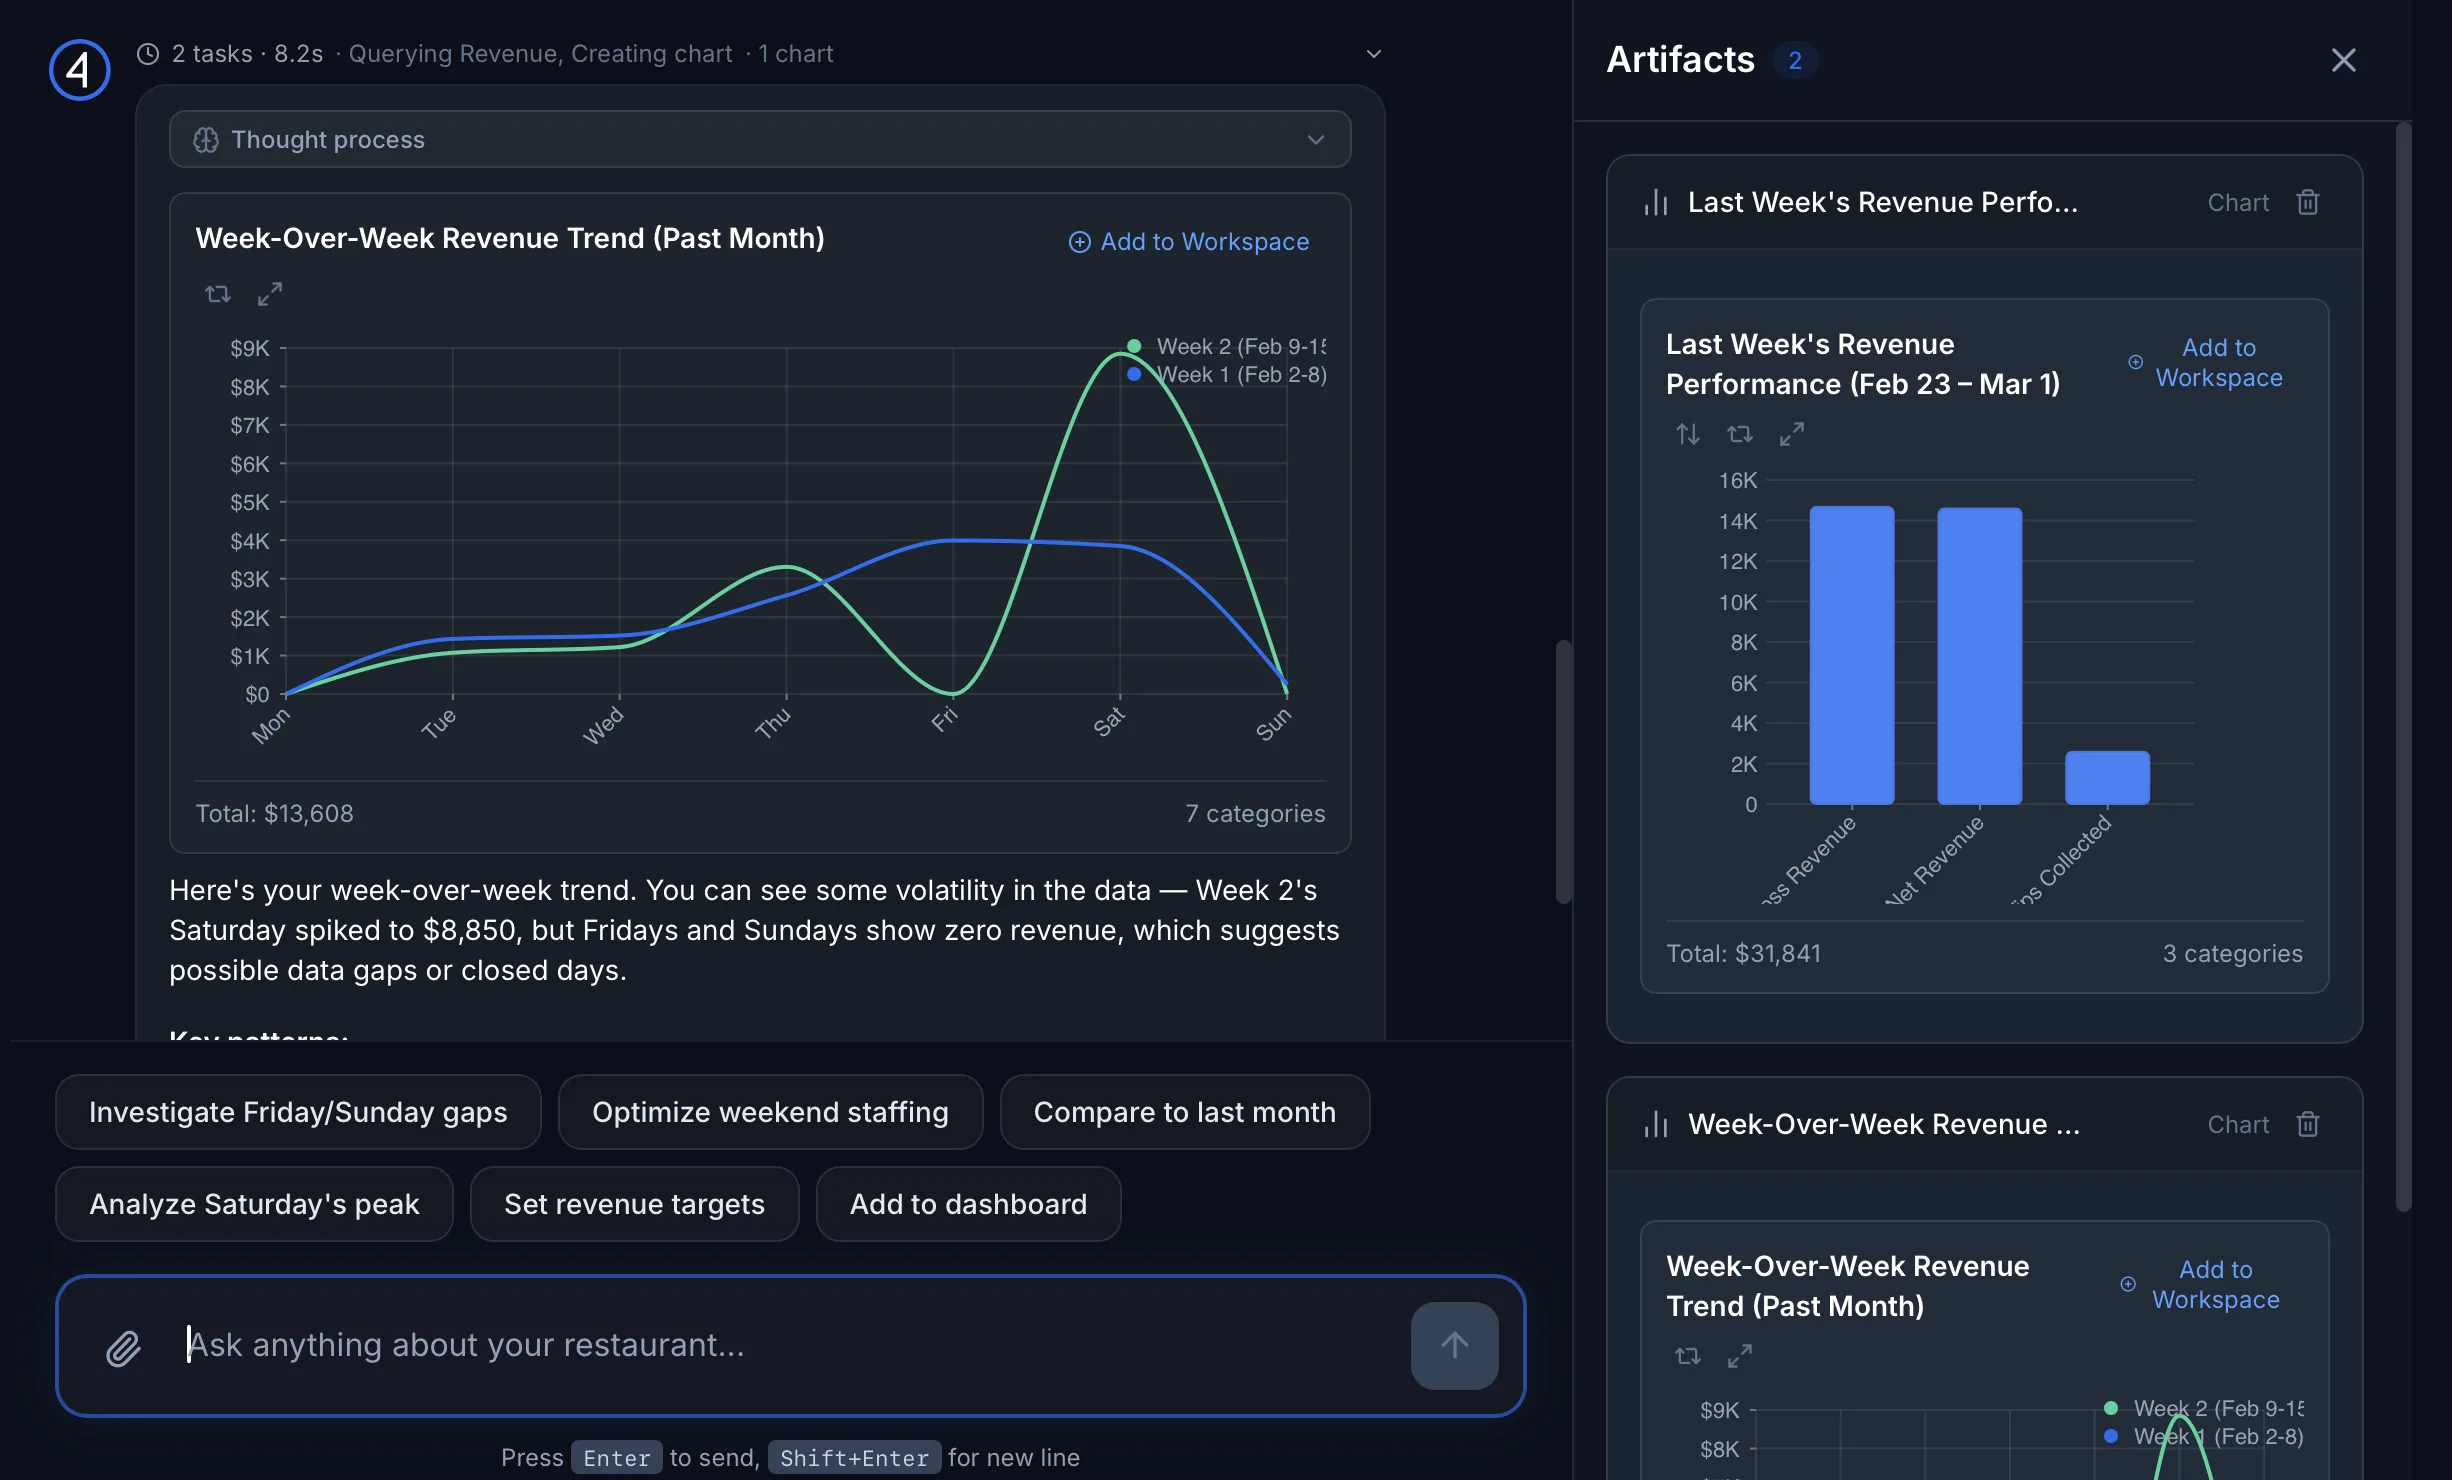Expand Last Week's Revenue chart fullscreen
The image size is (2452, 1480).
coord(1792,434)
